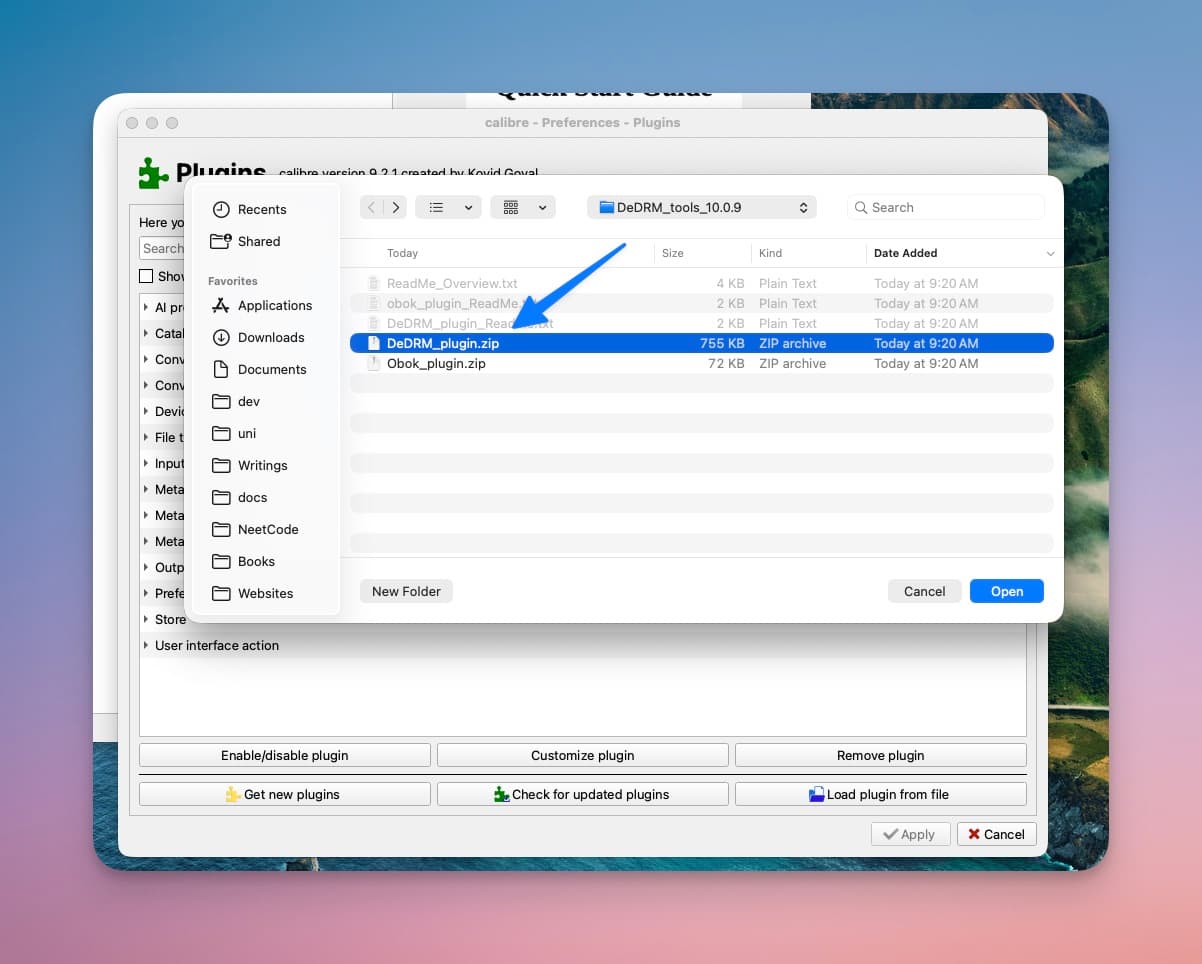Check for updated plugins

point(583,793)
